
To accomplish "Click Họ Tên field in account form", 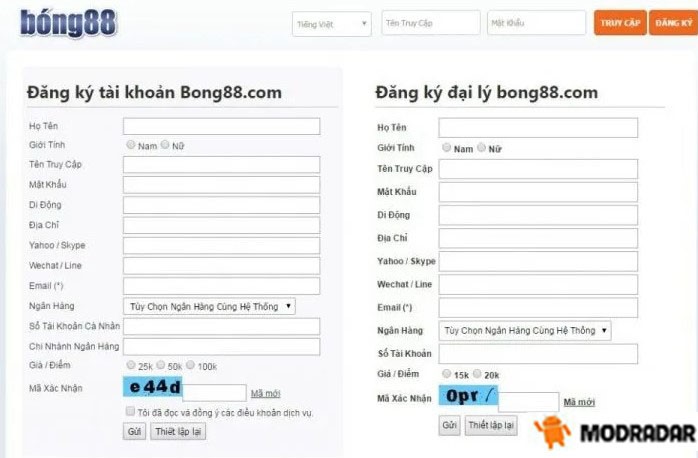I will pos(221,126).
